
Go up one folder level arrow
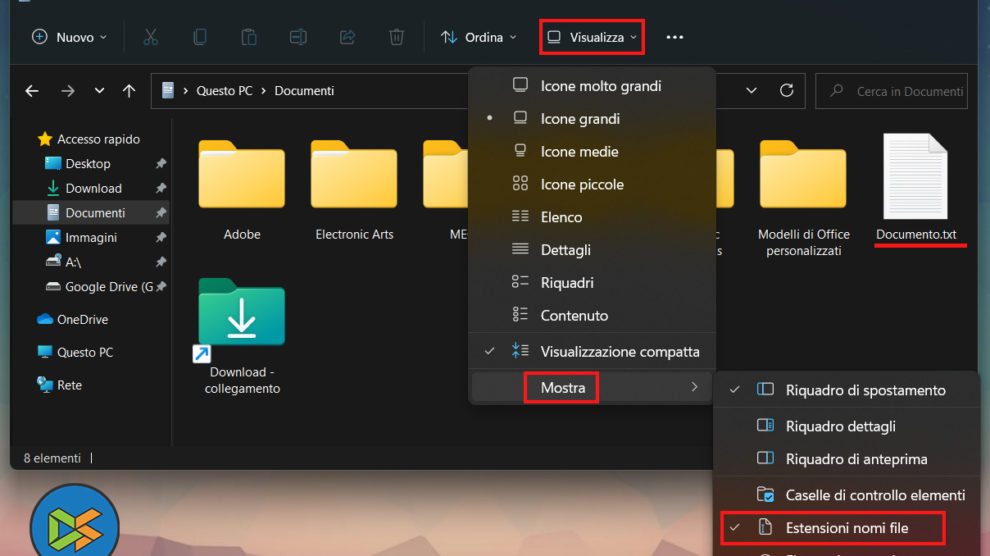pyautogui.click(x=129, y=91)
